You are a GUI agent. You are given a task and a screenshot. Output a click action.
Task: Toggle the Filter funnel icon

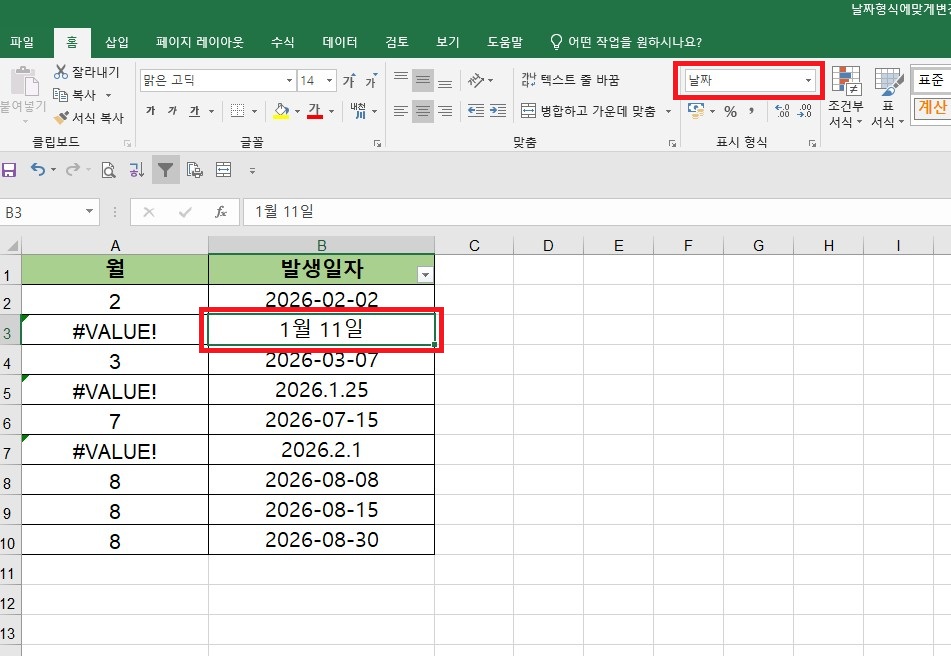[x=166, y=170]
